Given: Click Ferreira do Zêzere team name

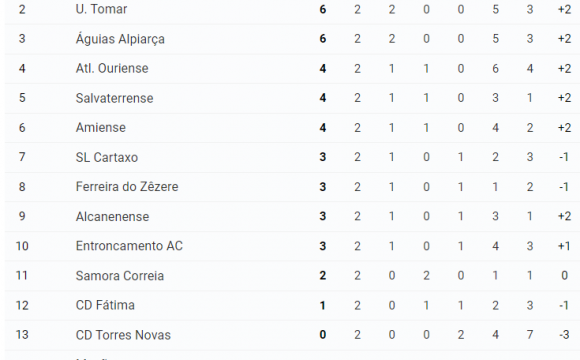Looking at the screenshot, I should tap(127, 186).
